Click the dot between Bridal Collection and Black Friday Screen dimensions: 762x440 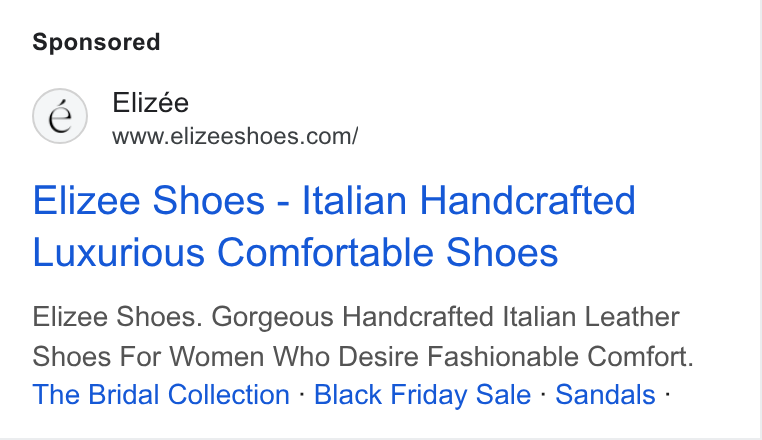click(302, 394)
